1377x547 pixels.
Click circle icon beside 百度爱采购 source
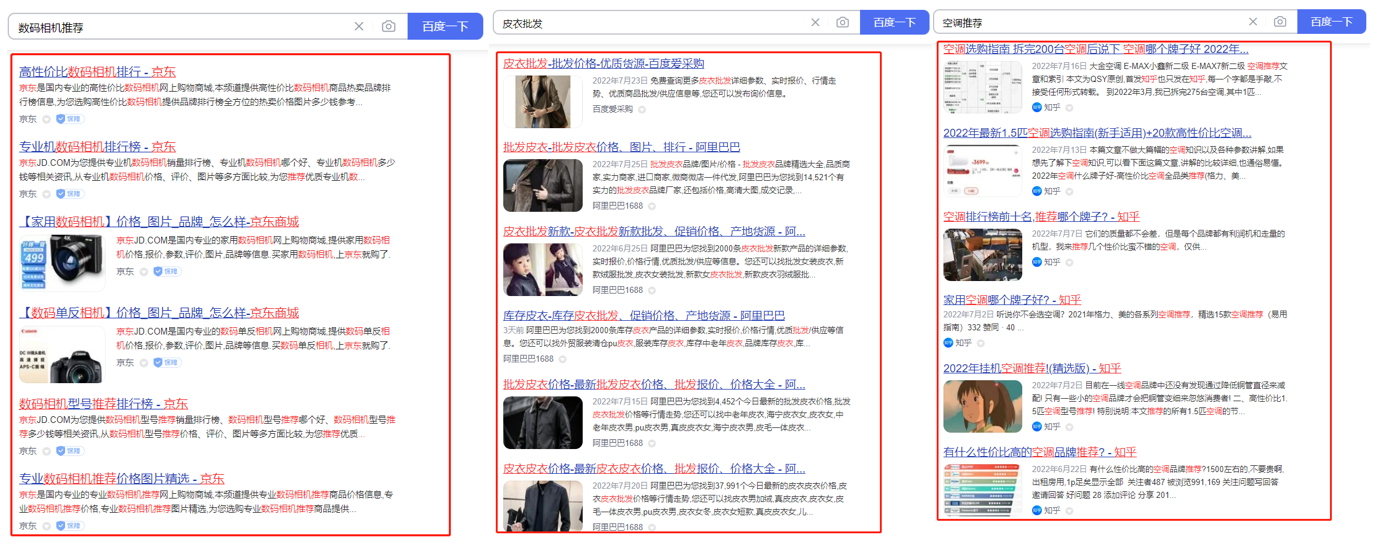coord(642,110)
